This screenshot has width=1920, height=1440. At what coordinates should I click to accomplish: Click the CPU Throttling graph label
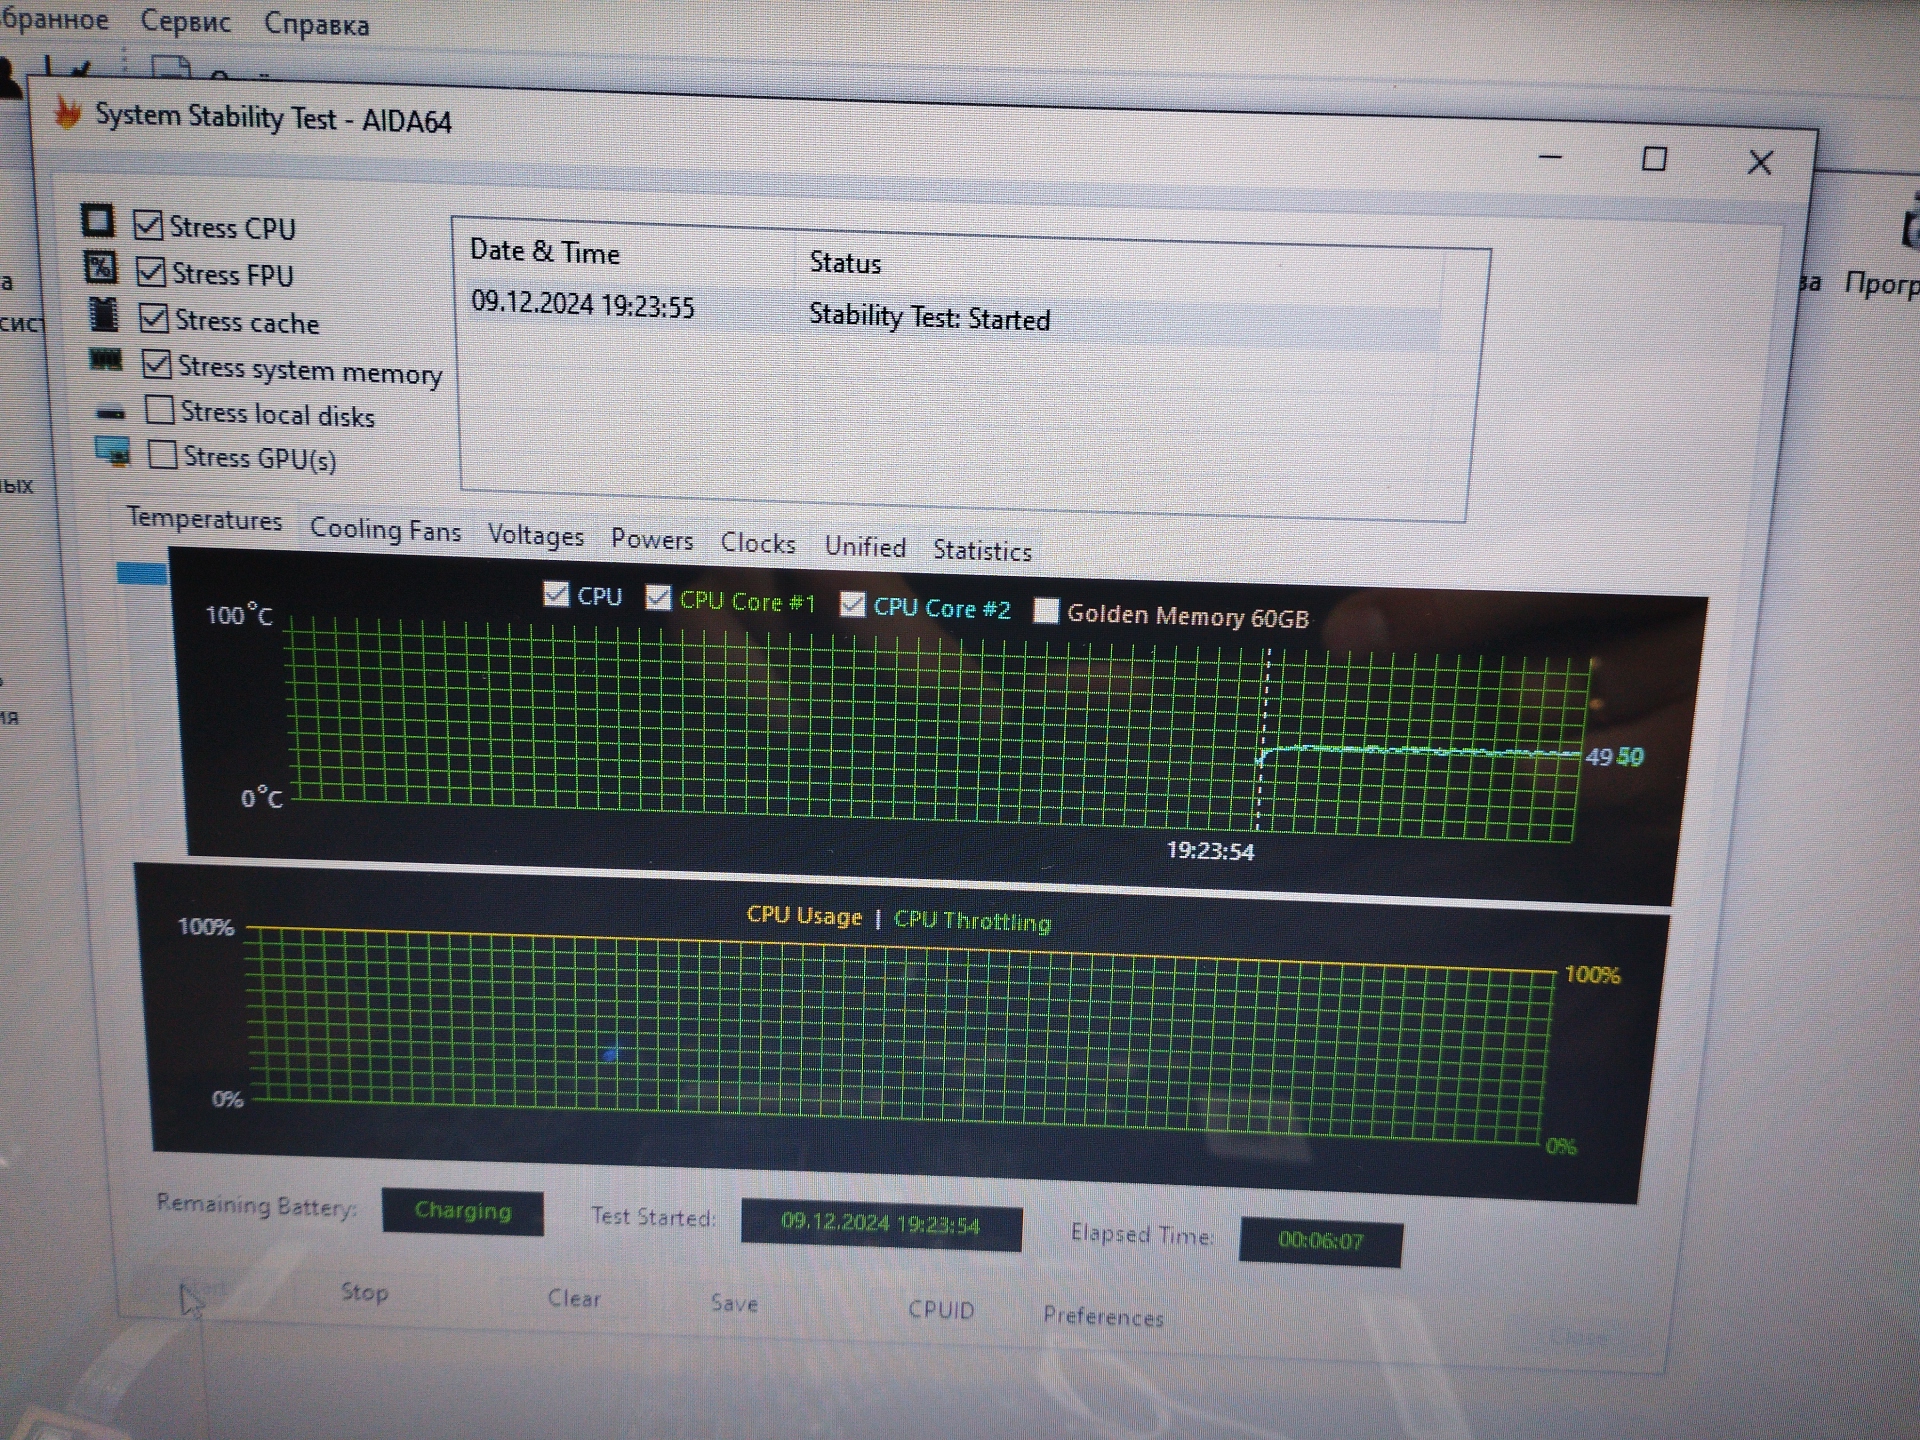[972, 921]
